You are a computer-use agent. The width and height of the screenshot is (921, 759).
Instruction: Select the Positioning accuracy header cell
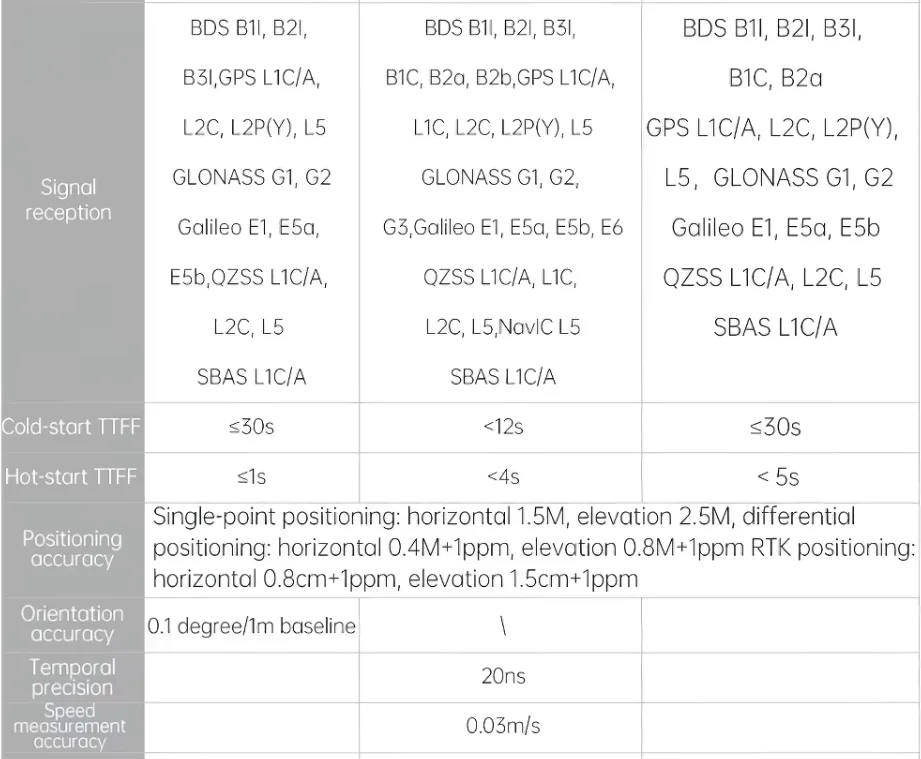tap(72, 549)
